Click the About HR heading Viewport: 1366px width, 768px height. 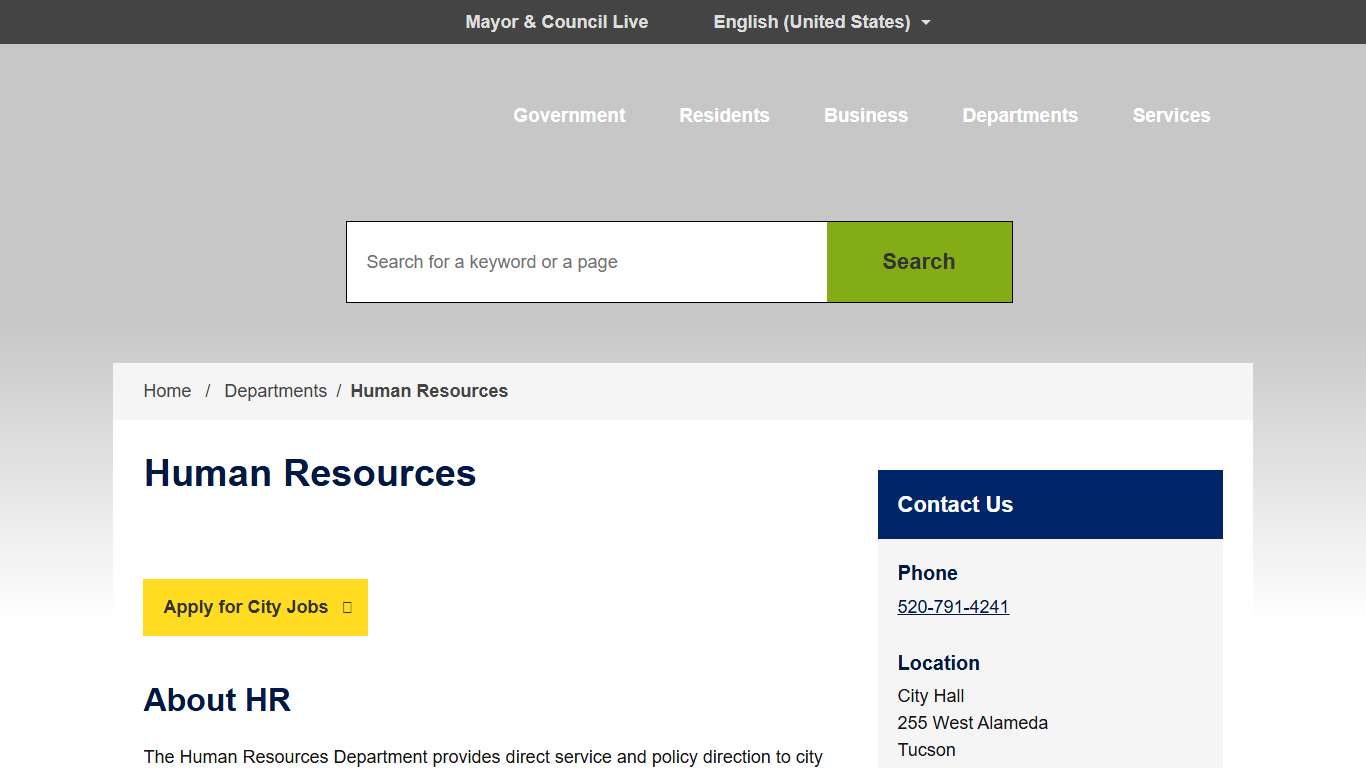tap(217, 700)
